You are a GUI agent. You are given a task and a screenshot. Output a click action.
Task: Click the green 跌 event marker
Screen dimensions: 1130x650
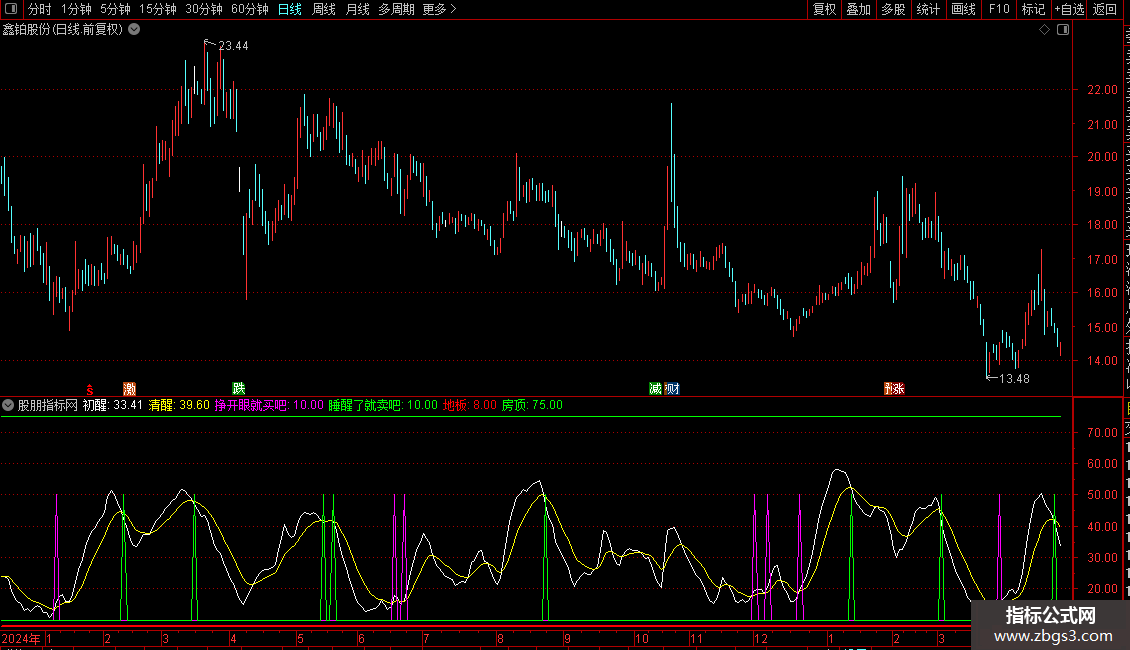(238, 389)
